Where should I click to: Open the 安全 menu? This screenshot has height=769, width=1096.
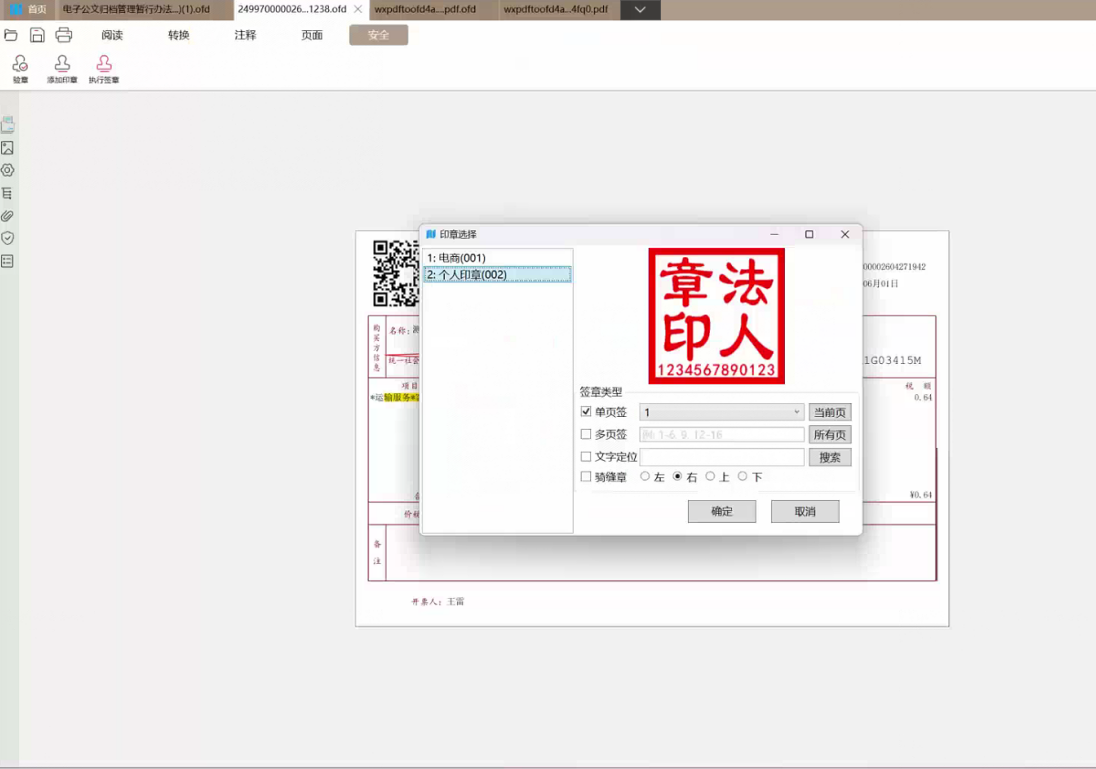coord(378,35)
